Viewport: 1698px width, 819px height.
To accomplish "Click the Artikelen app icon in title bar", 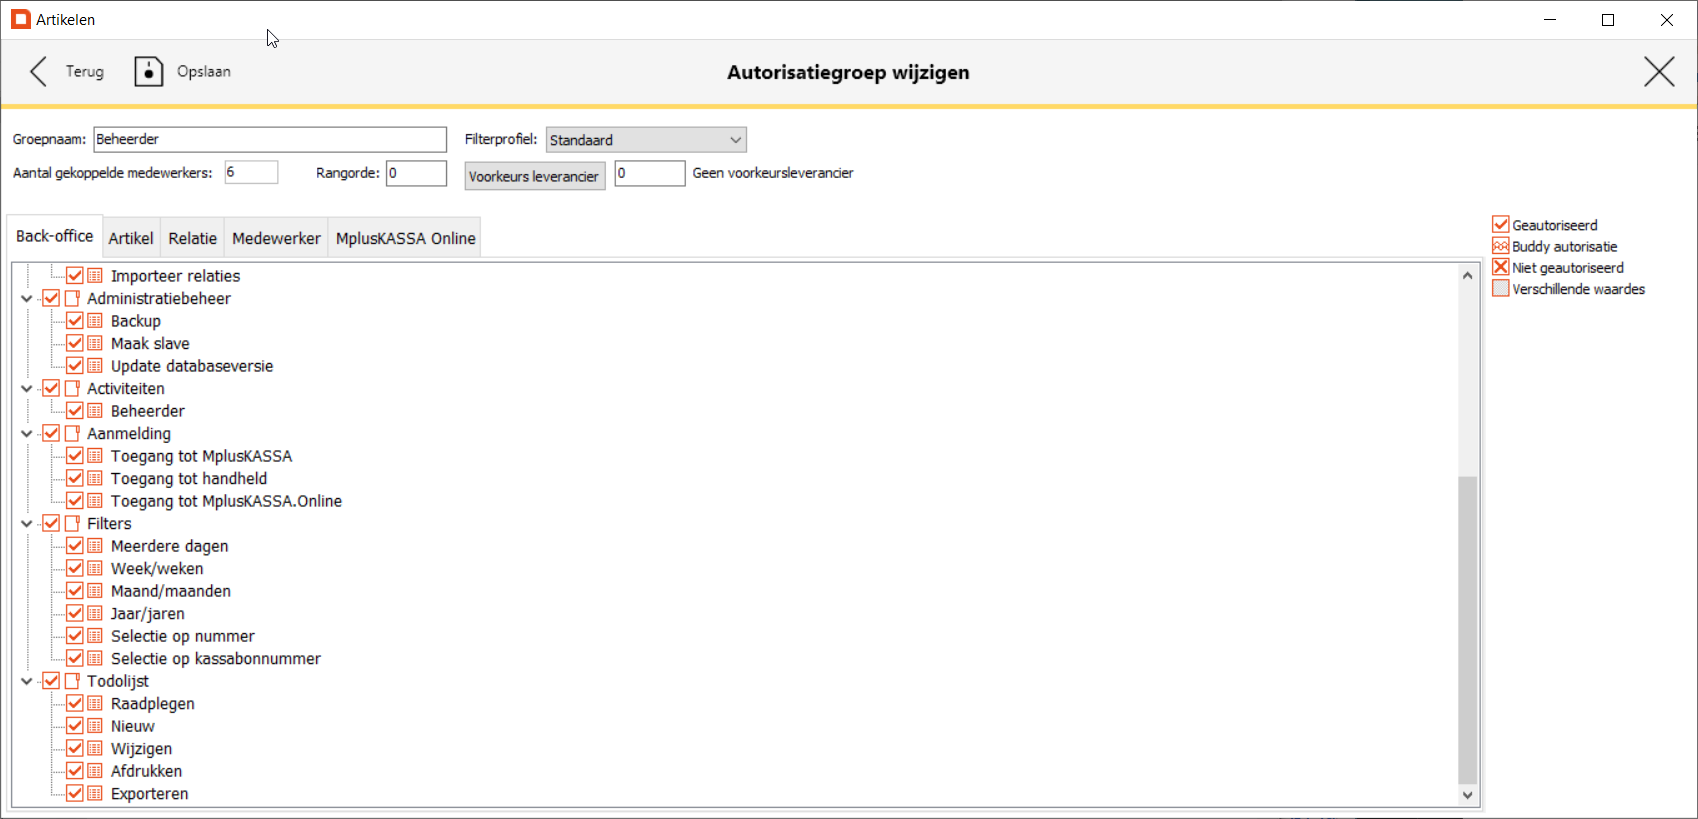I will [x=20, y=20].
